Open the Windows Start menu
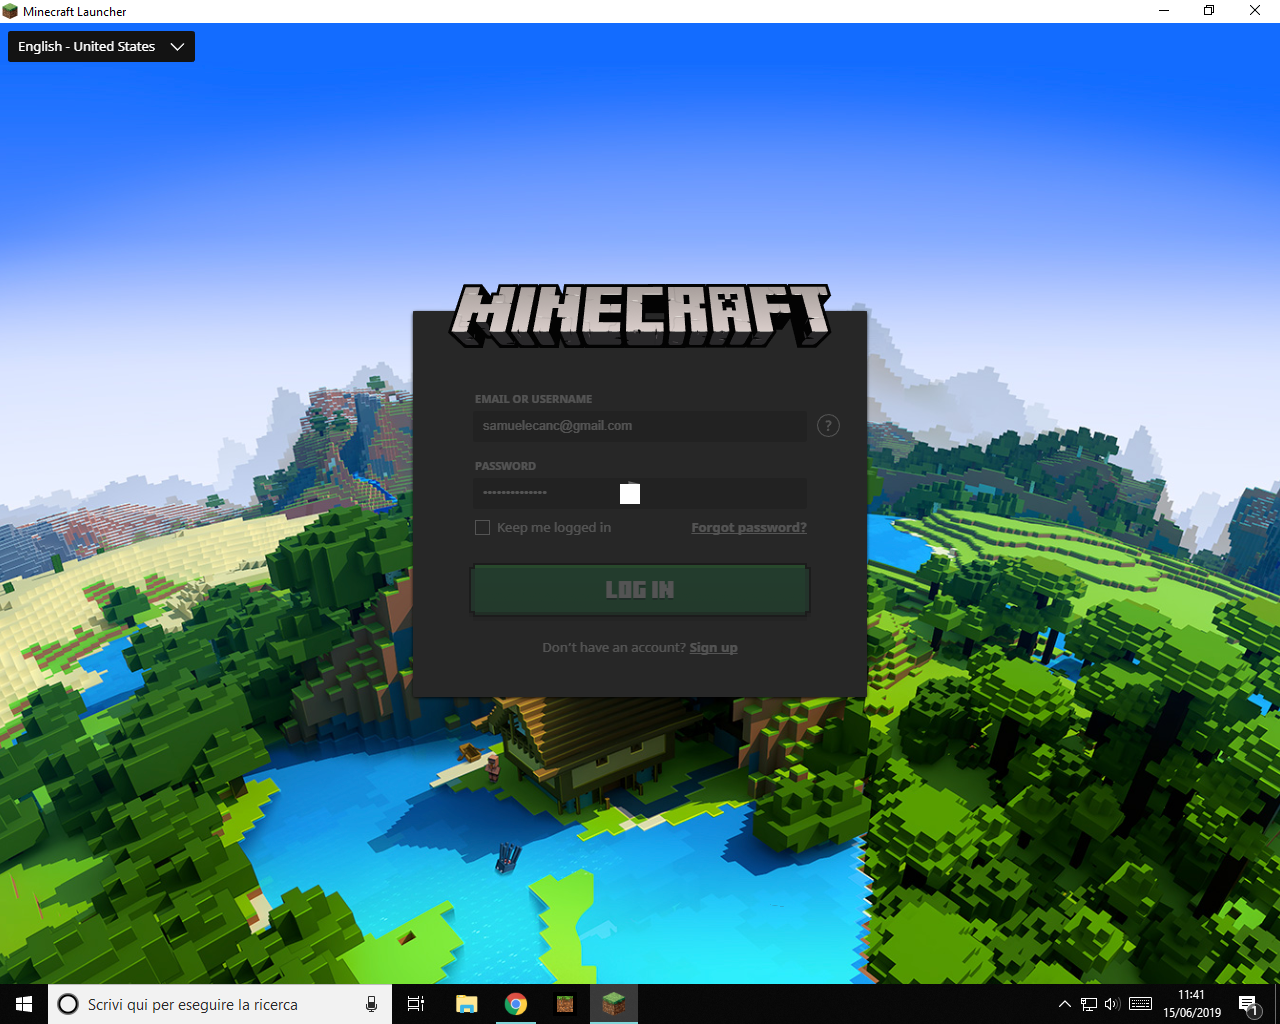Viewport: 1280px width, 1024px height. click(x=24, y=1004)
